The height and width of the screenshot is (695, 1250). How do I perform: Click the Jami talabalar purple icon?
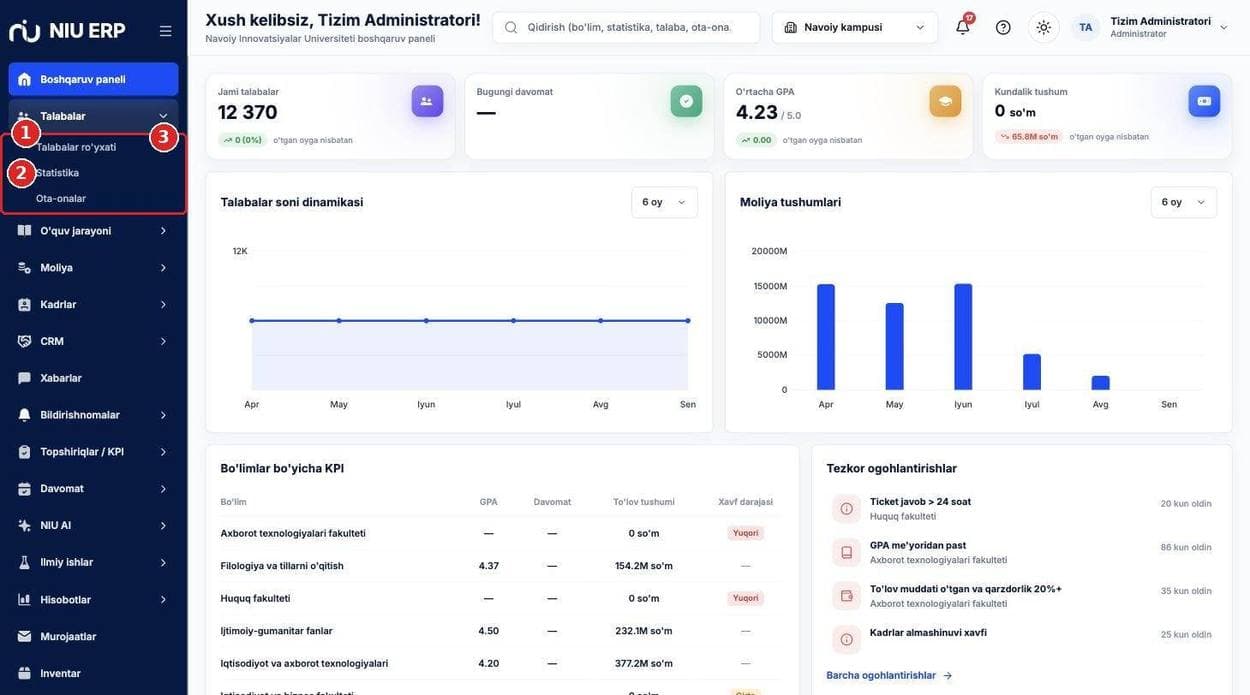(x=427, y=101)
